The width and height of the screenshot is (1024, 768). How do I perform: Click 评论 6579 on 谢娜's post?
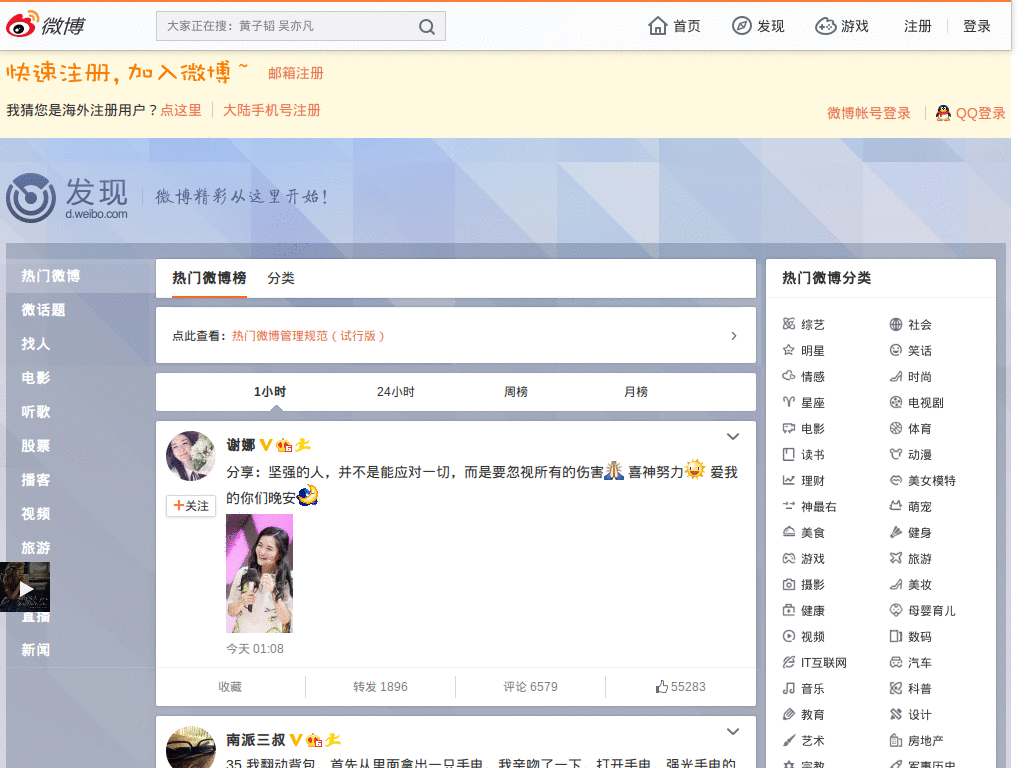click(x=530, y=687)
